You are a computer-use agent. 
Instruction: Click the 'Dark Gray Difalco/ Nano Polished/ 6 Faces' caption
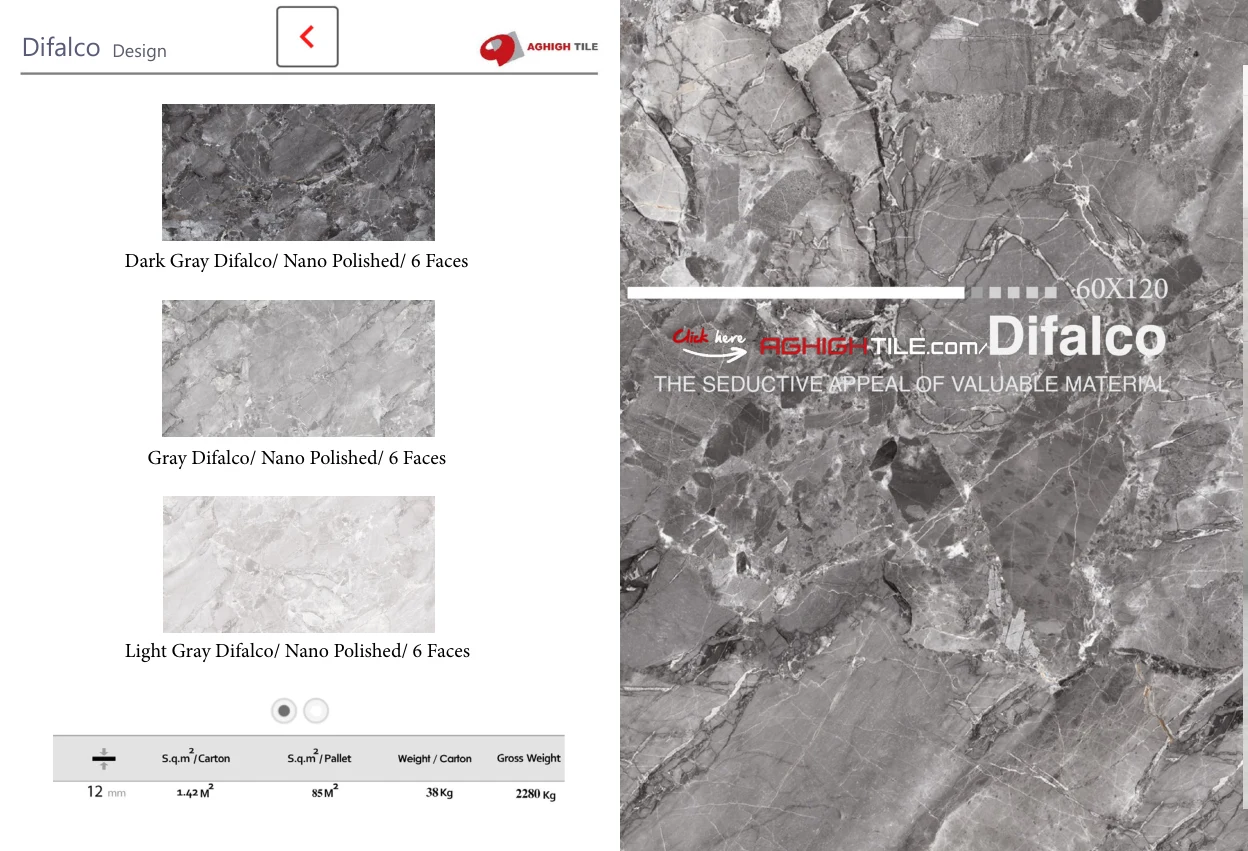point(296,261)
